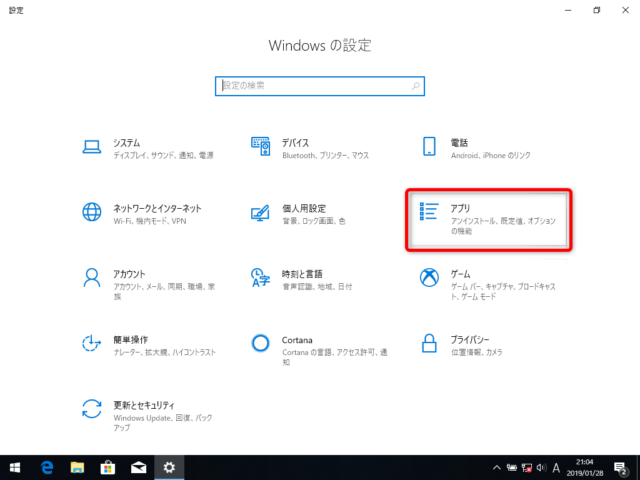The image size is (640, 480).
Task: Select the globe icon for ネットワークとインターネット
Action: click(x=92, y=212)
